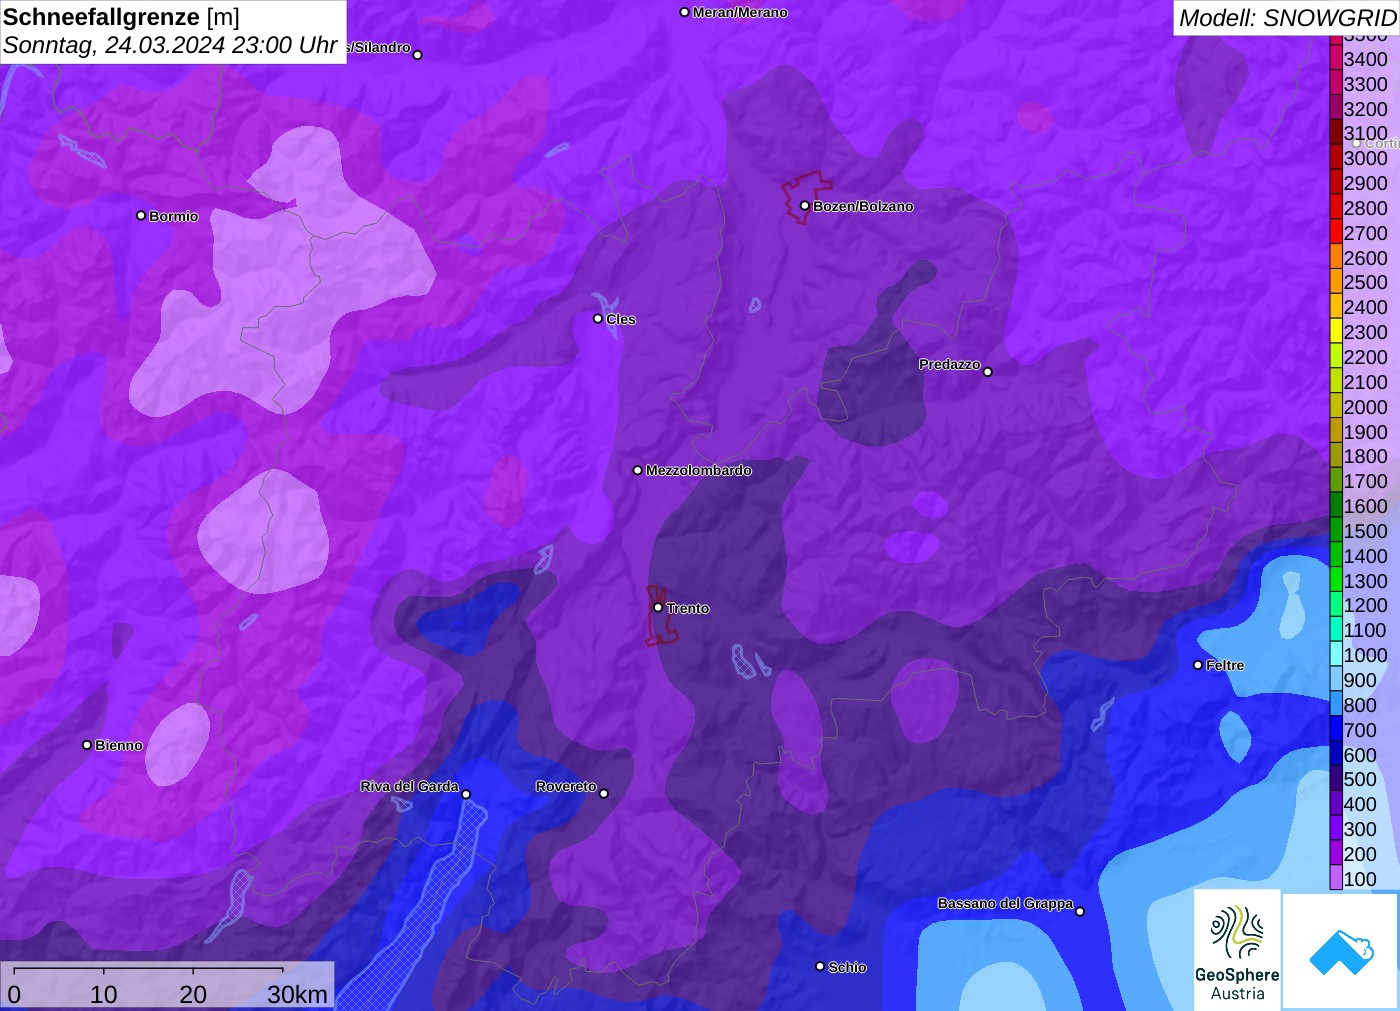Select the Cles city marker
This screenshot has height=1011, width=1400.
coord(598,319)
